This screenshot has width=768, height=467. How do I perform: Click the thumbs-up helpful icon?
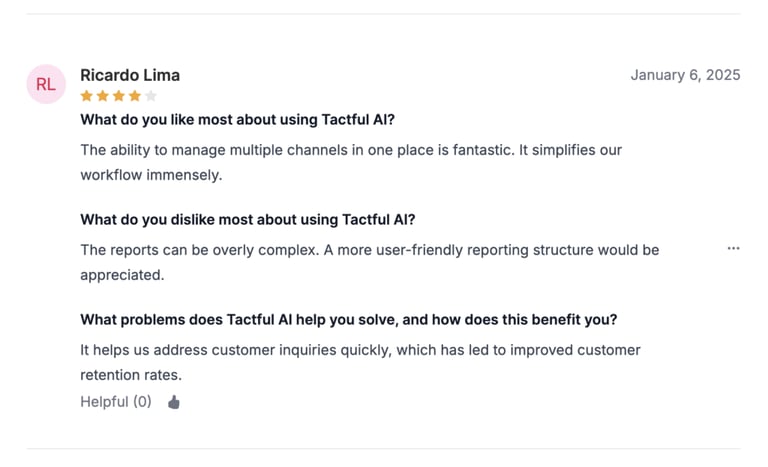(174, 402)
